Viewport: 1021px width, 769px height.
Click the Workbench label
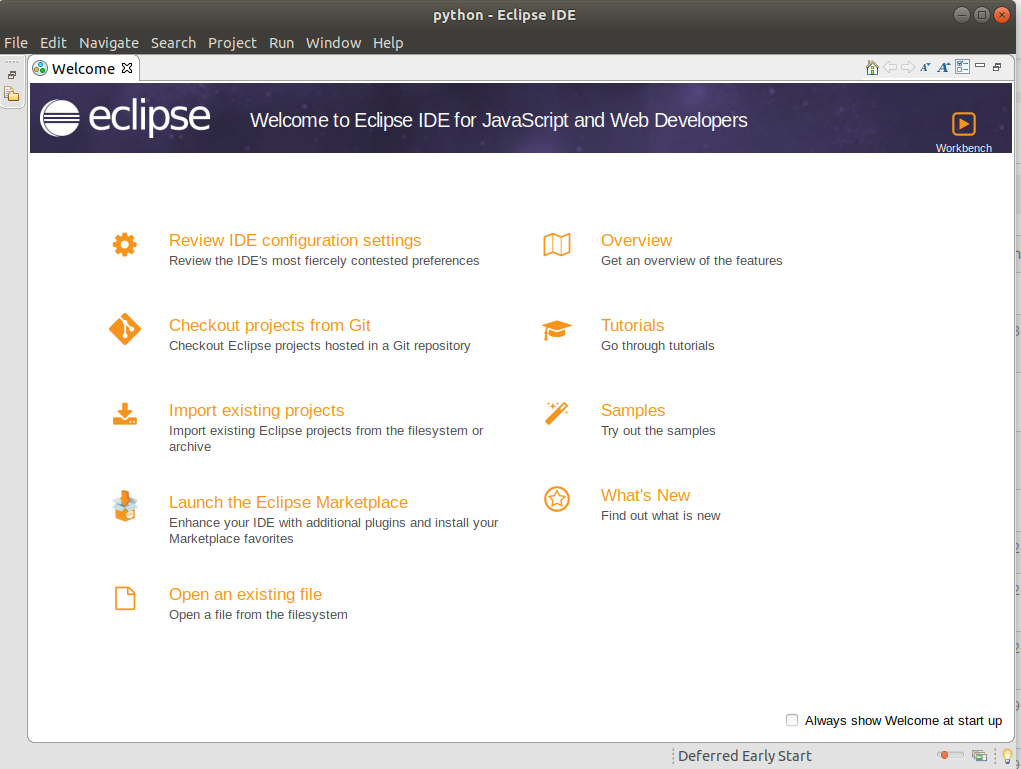[x=964, y=148]
